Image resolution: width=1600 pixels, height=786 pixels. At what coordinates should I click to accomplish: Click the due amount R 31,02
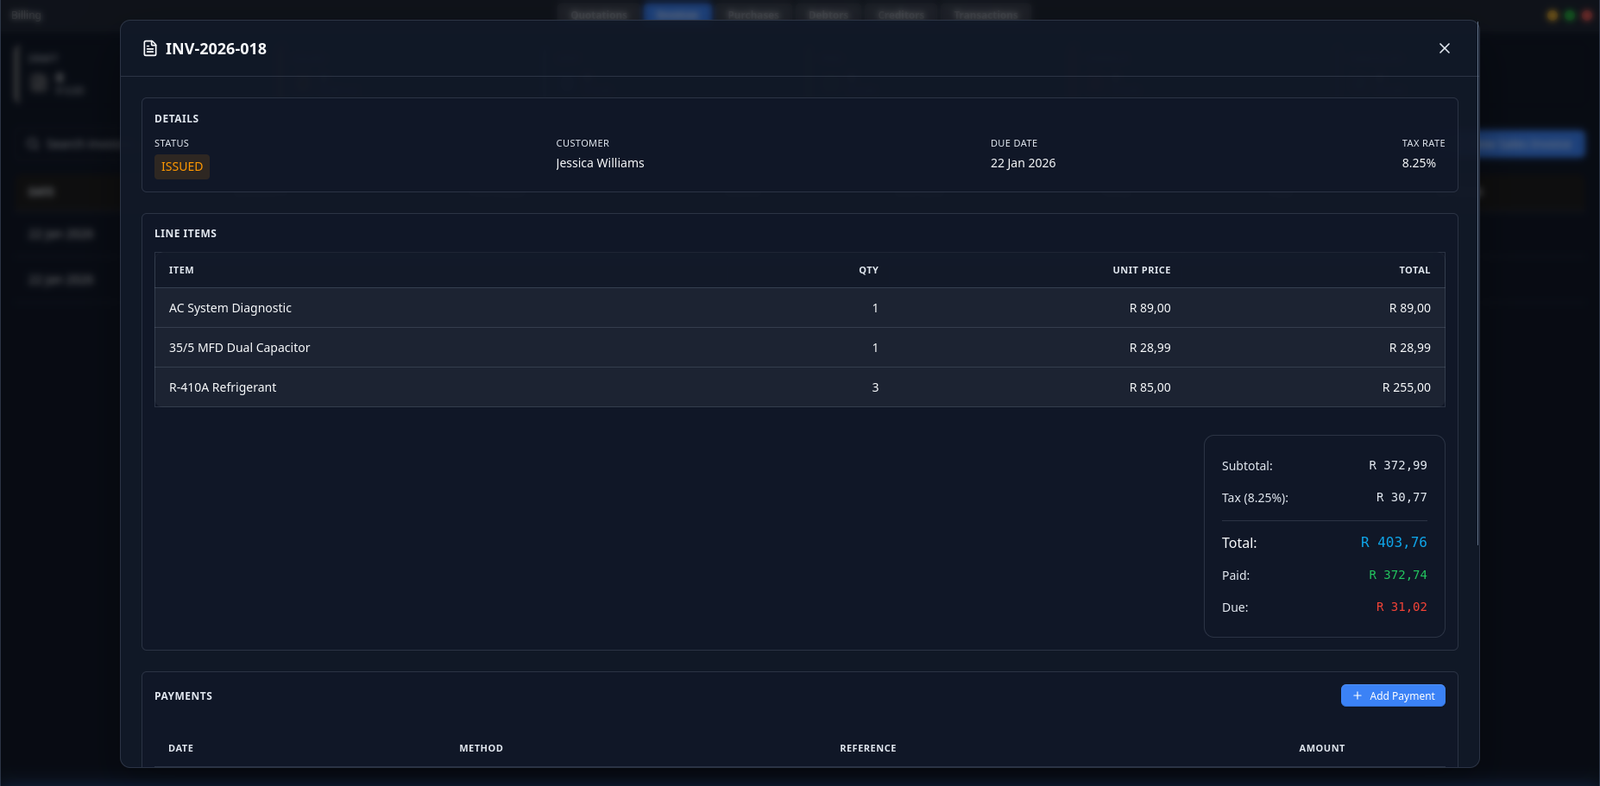tap(1401, 607)
